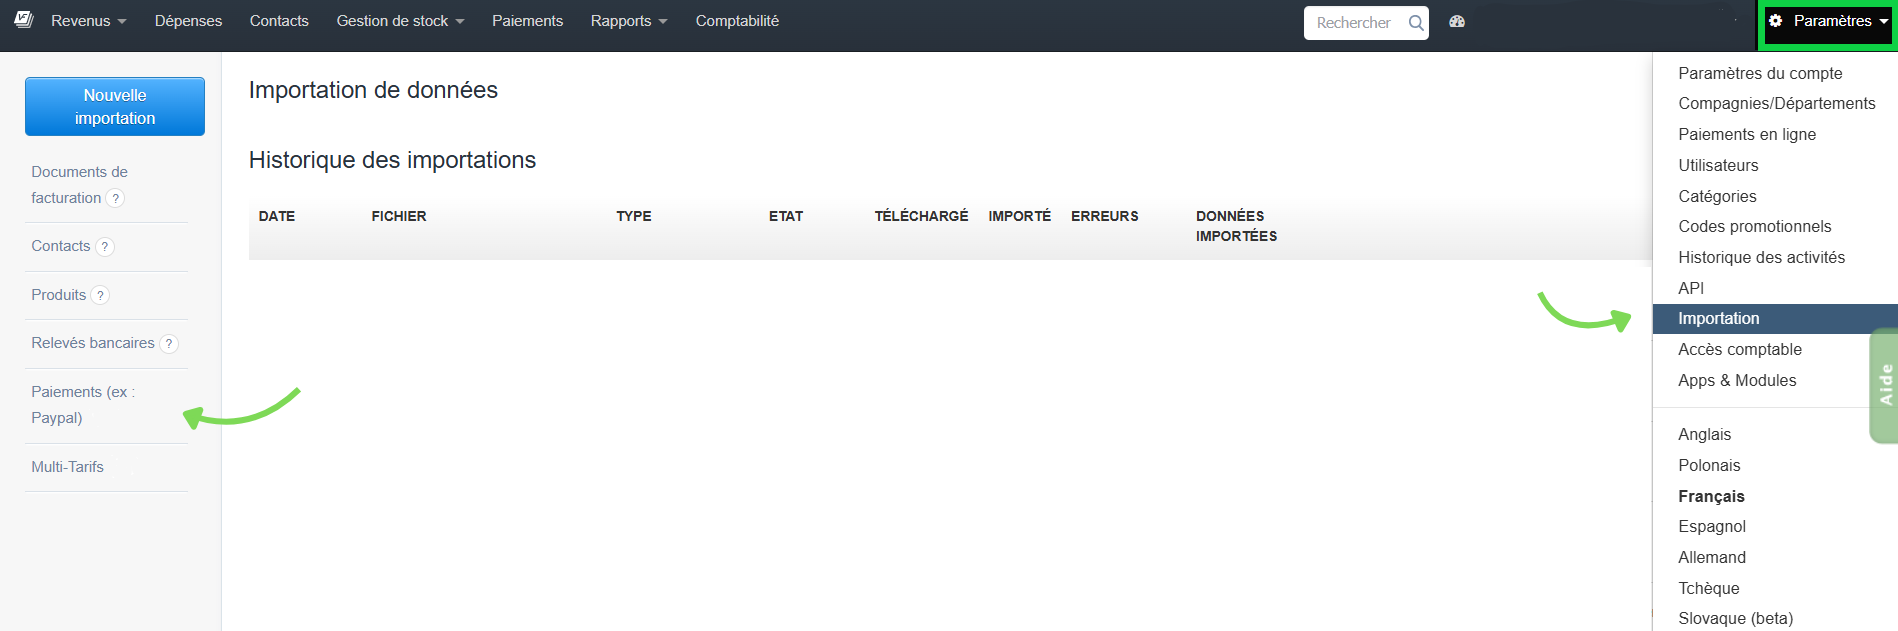Viewport: 1898px width, 631px height.
Task: Open help icon next to Contacts sidebar link
Action: point(105,247)
